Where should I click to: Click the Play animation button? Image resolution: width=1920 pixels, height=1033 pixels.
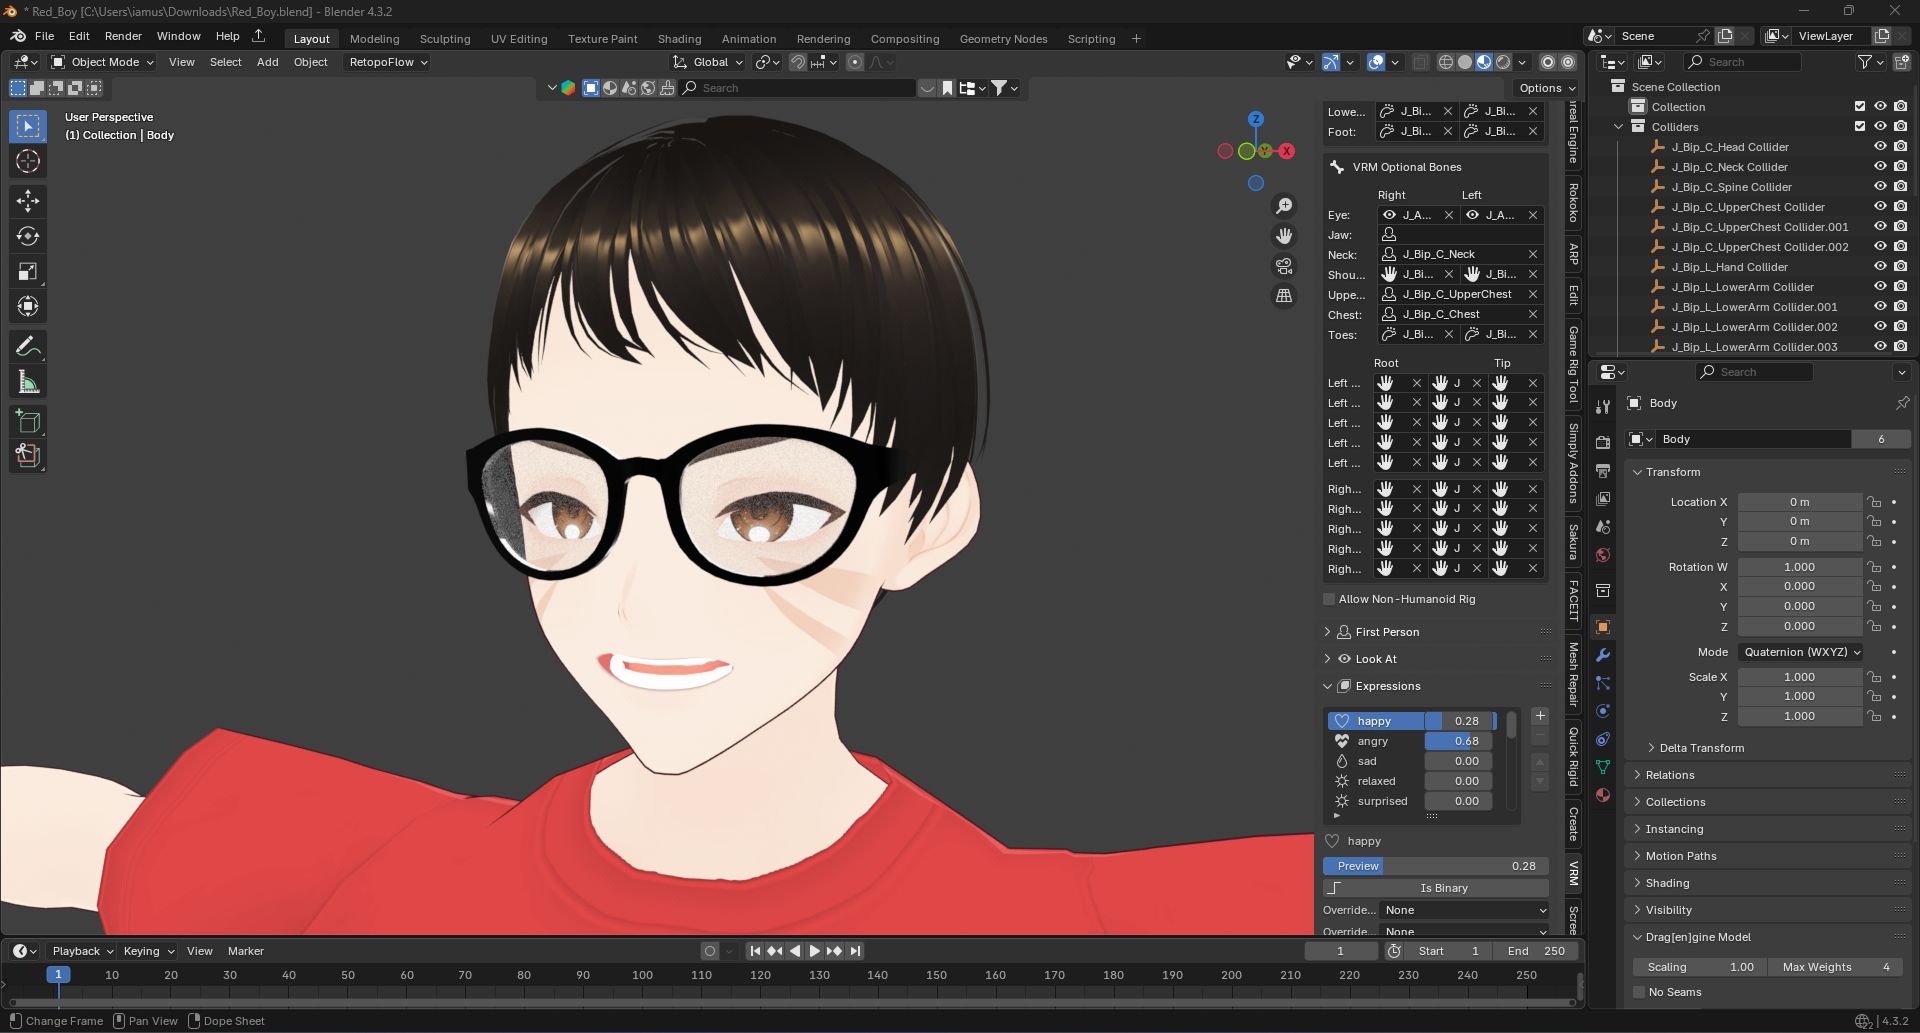point(814,951)
